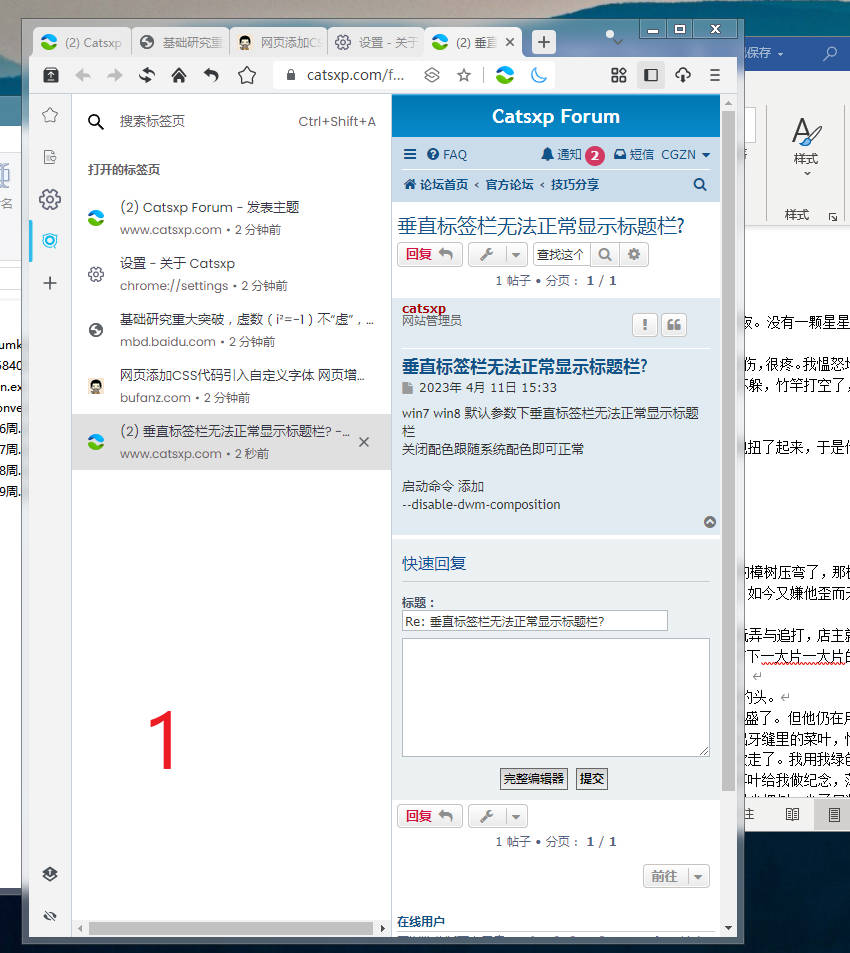Switch to the 设置 - 关于 tab in tab strip

pyautogui.click(x=376, y=42)
